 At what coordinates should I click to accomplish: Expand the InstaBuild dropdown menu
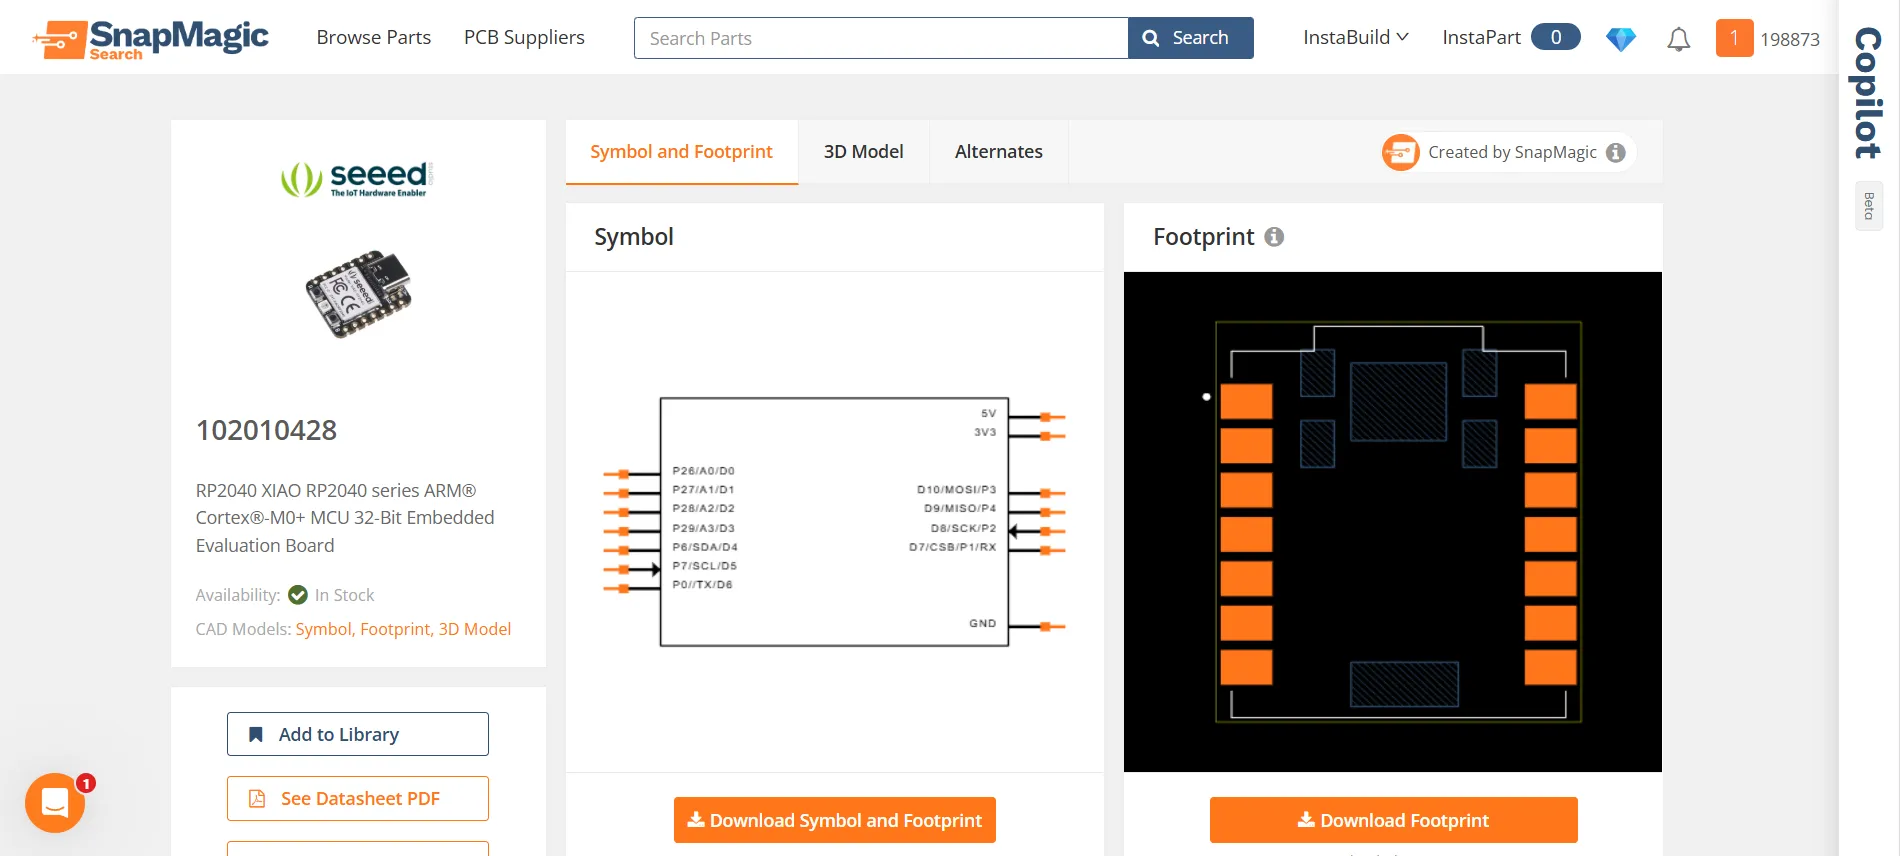(1355, 38)
